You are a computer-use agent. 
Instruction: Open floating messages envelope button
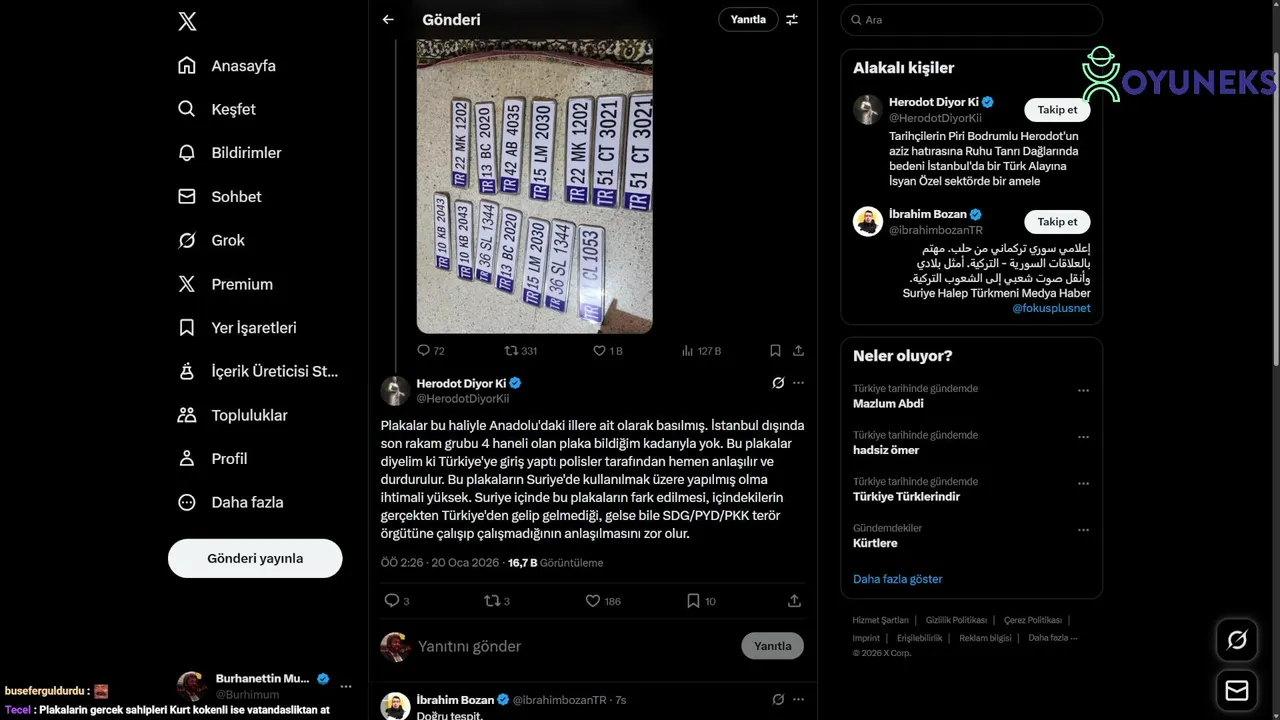(1237, 691)
